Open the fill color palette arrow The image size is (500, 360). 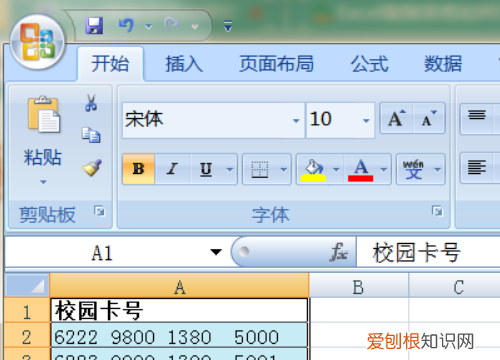(x=336, y=169)
